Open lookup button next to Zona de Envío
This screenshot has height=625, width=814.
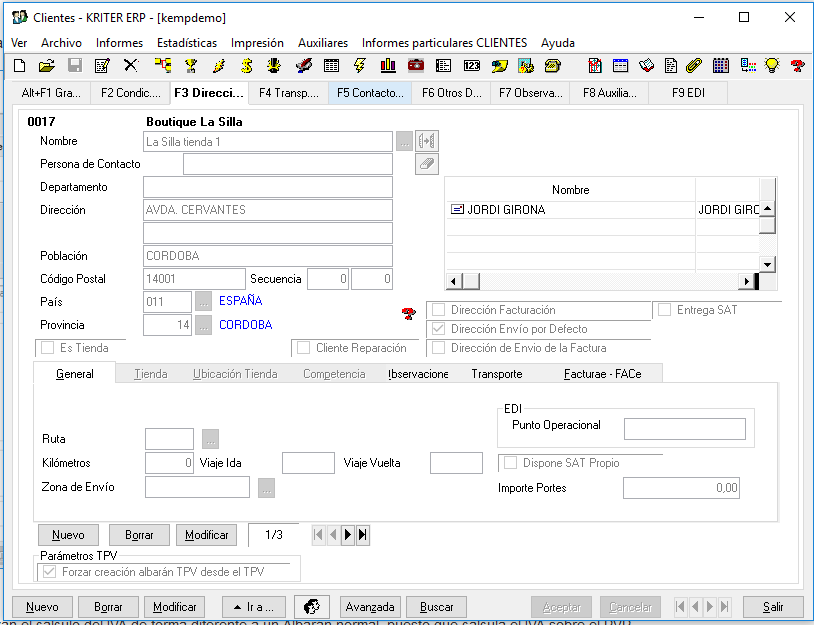pyautogui.click(x=266, y=487)
